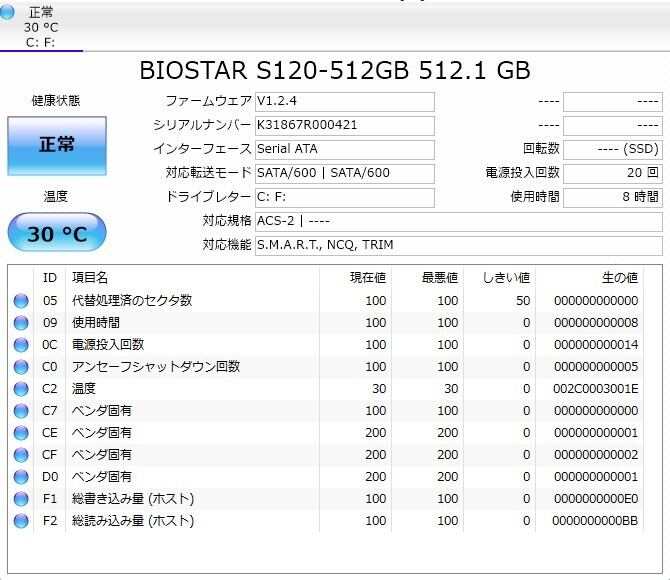Click the ID column header
670x580 pixels.
[x=50, y=278]
